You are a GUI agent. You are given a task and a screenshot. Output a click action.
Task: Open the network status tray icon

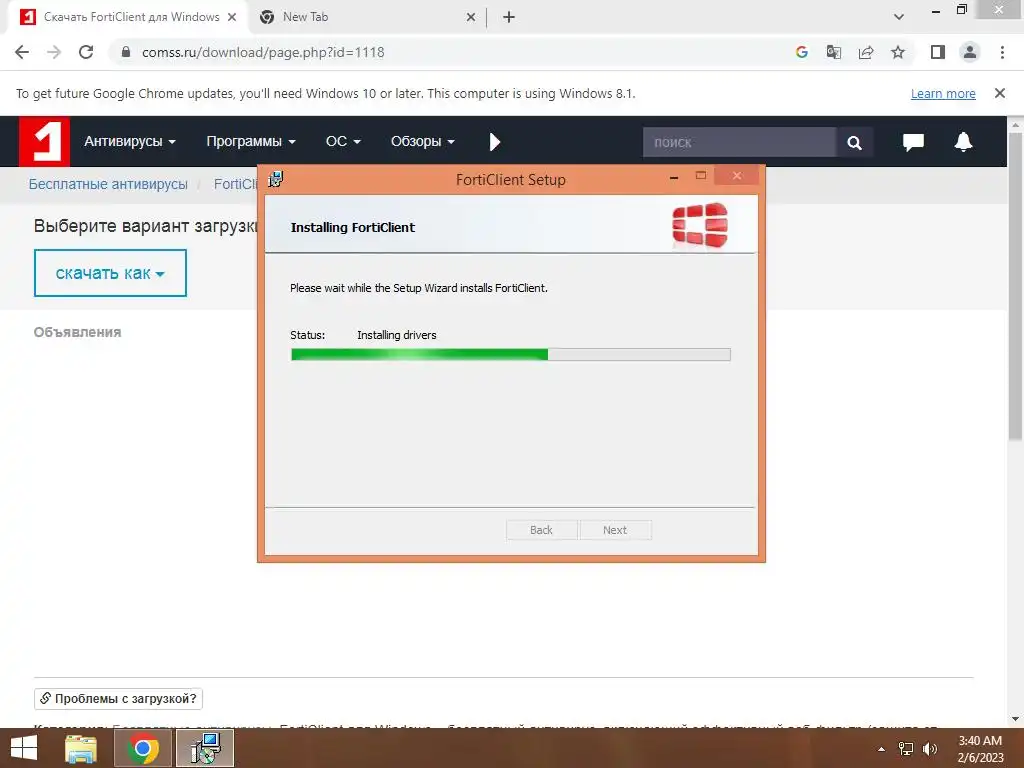pyautogui.click(x=906, y=749)
